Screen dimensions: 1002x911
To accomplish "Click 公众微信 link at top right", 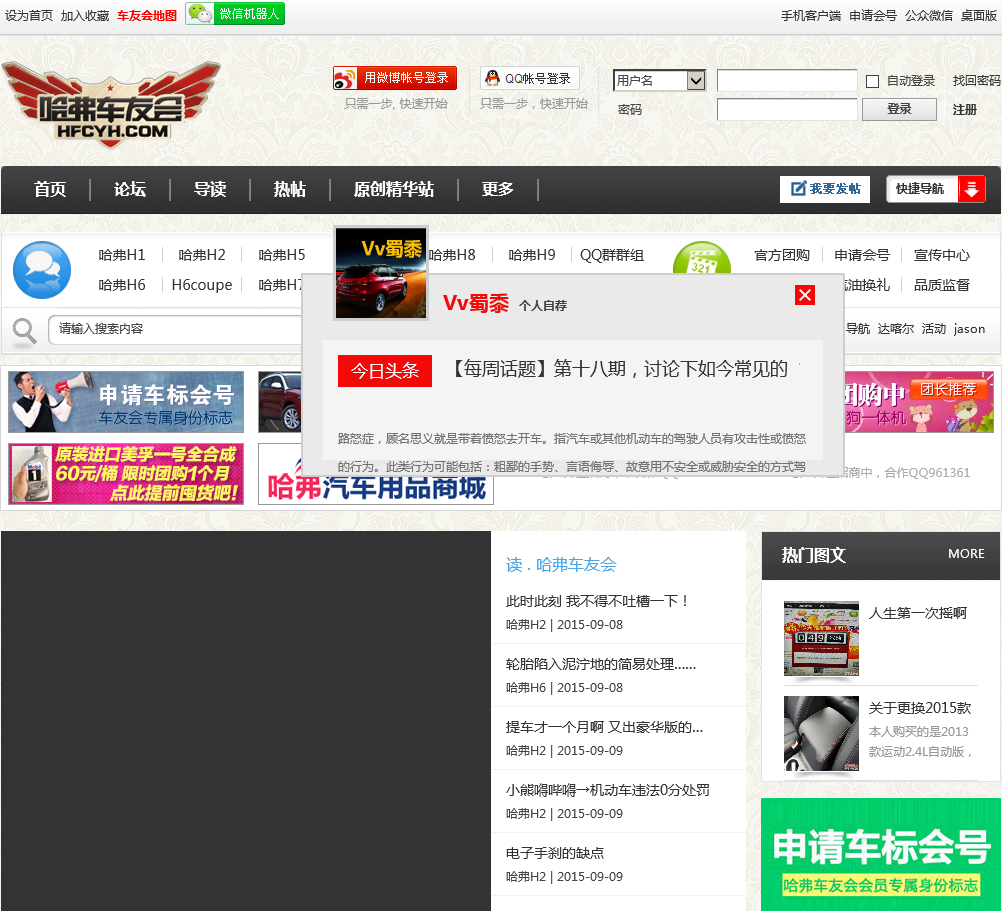I will pos(929,15).
